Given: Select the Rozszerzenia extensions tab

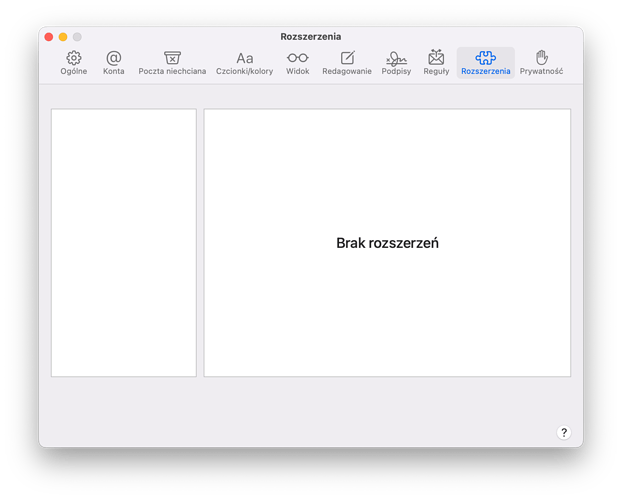Looking at the screenshot, I should pyautogui.click(x=486, y=63).
